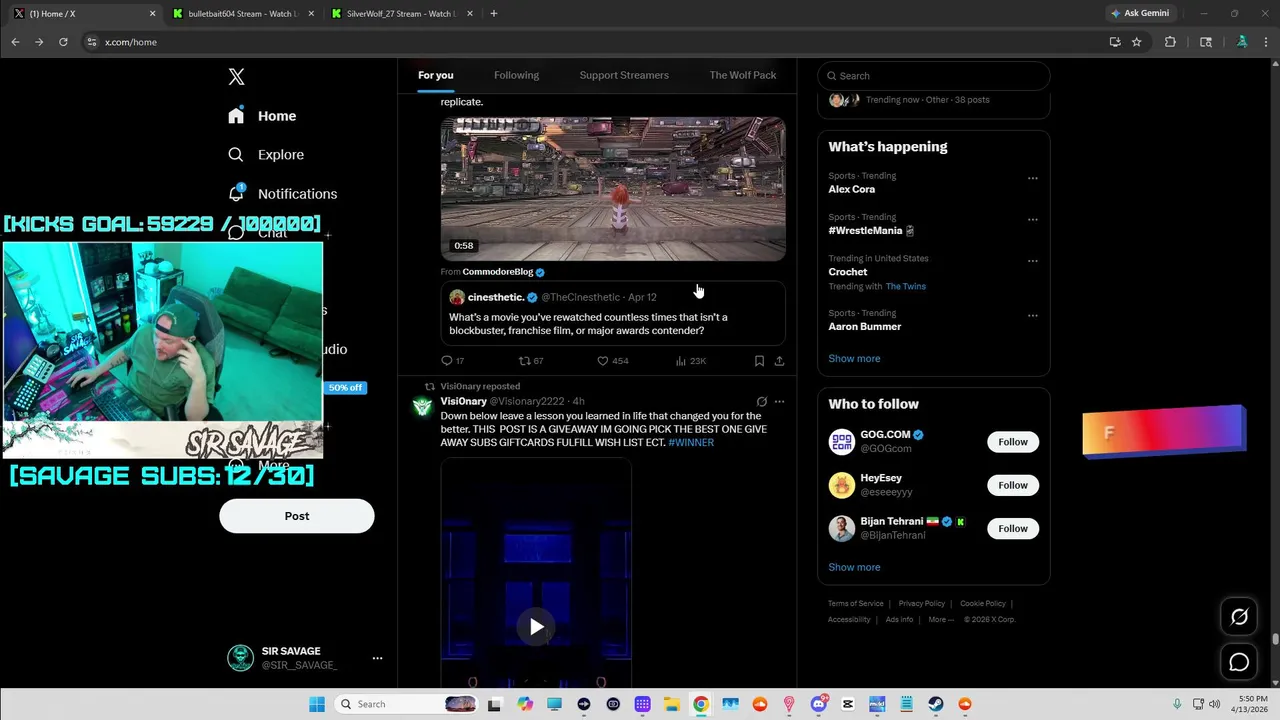Bookmark the CommodoreBlog video post
The height and width of the screenshot is (720, 1280).
759,361
